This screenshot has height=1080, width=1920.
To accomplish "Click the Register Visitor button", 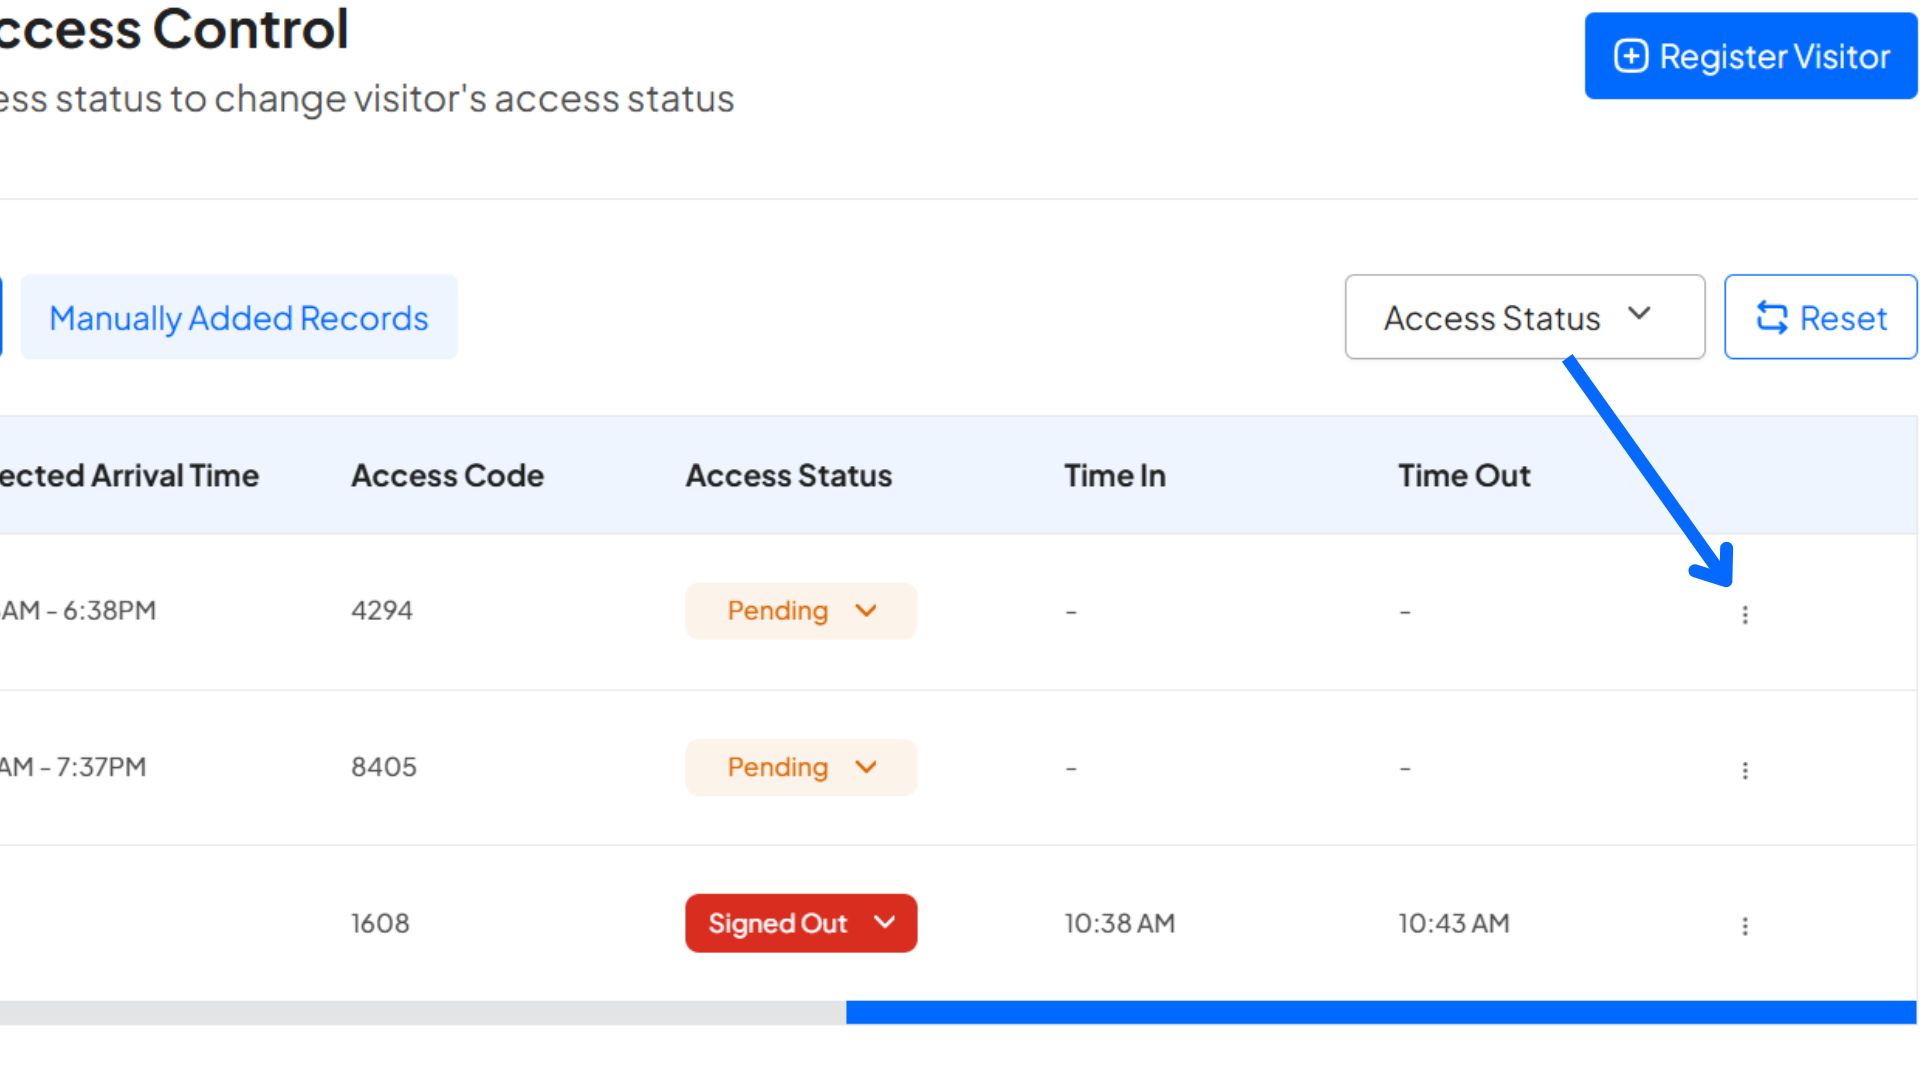I will (x=1750, y=56).
